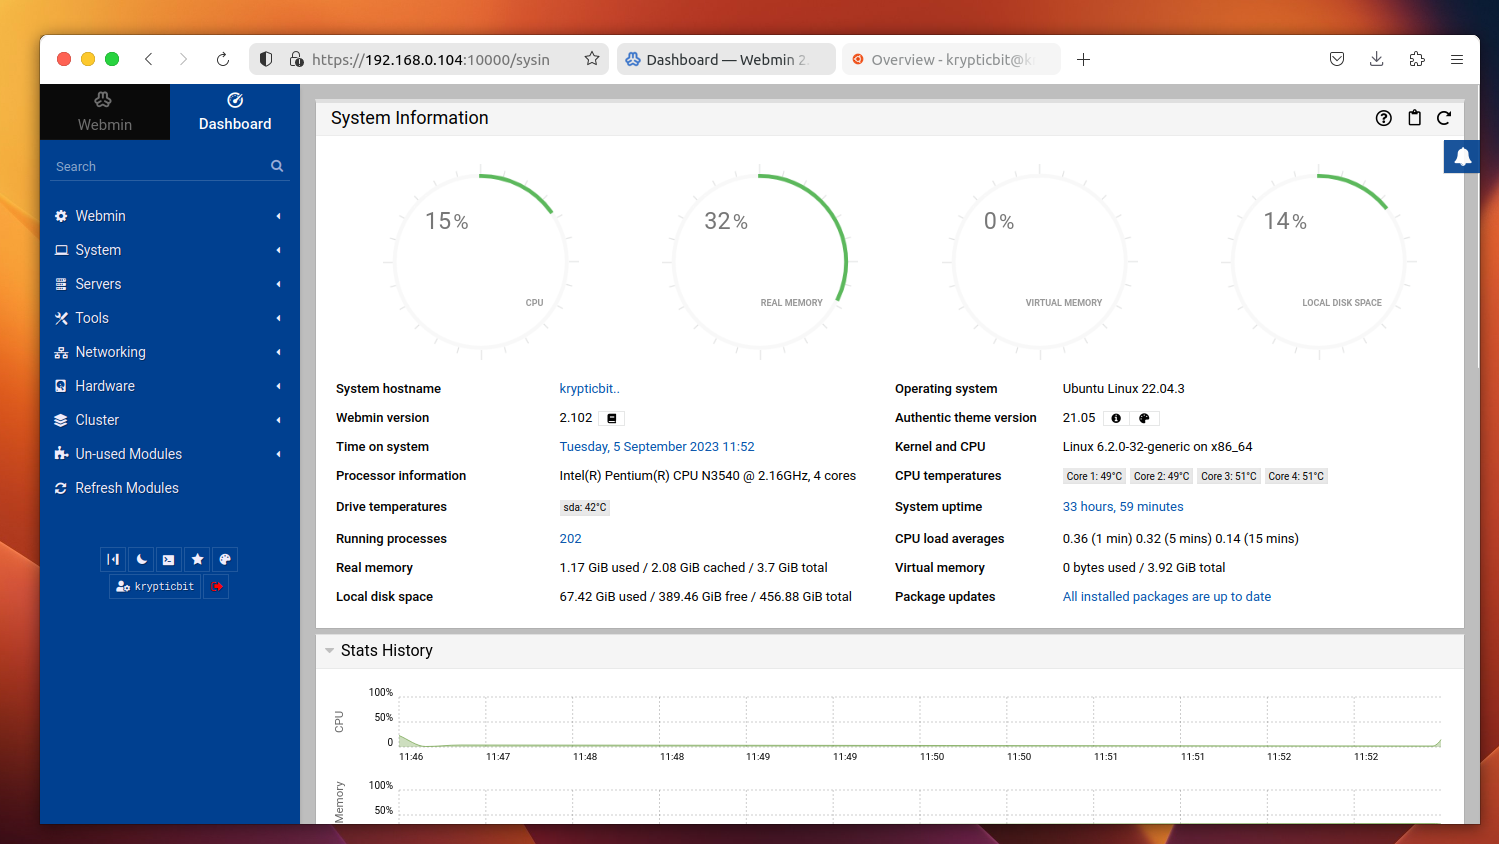Click All installed packages are up to date
Screen dimensions: 1499x844
1166,597
